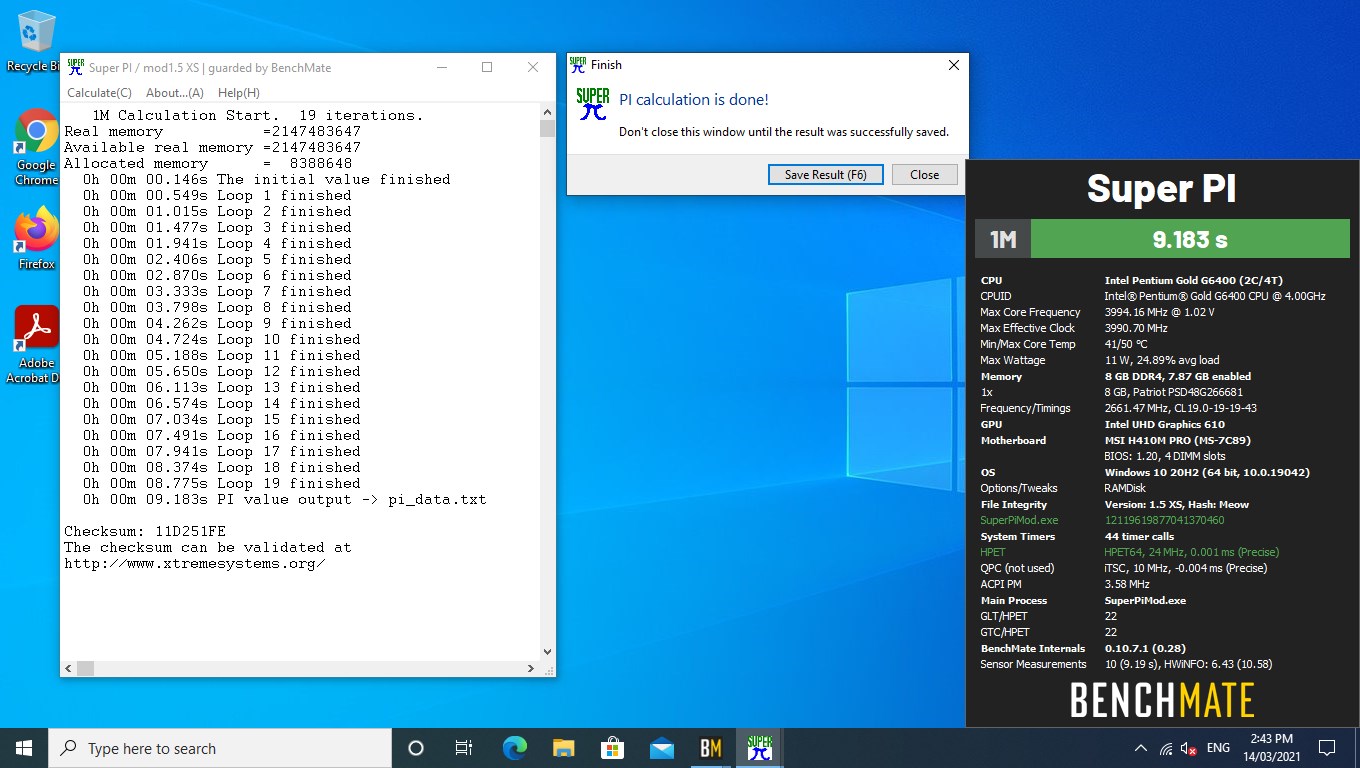This screenshot has height=768, width=1360.
Task: Click the Close button in Finish dialog
Action: tap(925, 175)
